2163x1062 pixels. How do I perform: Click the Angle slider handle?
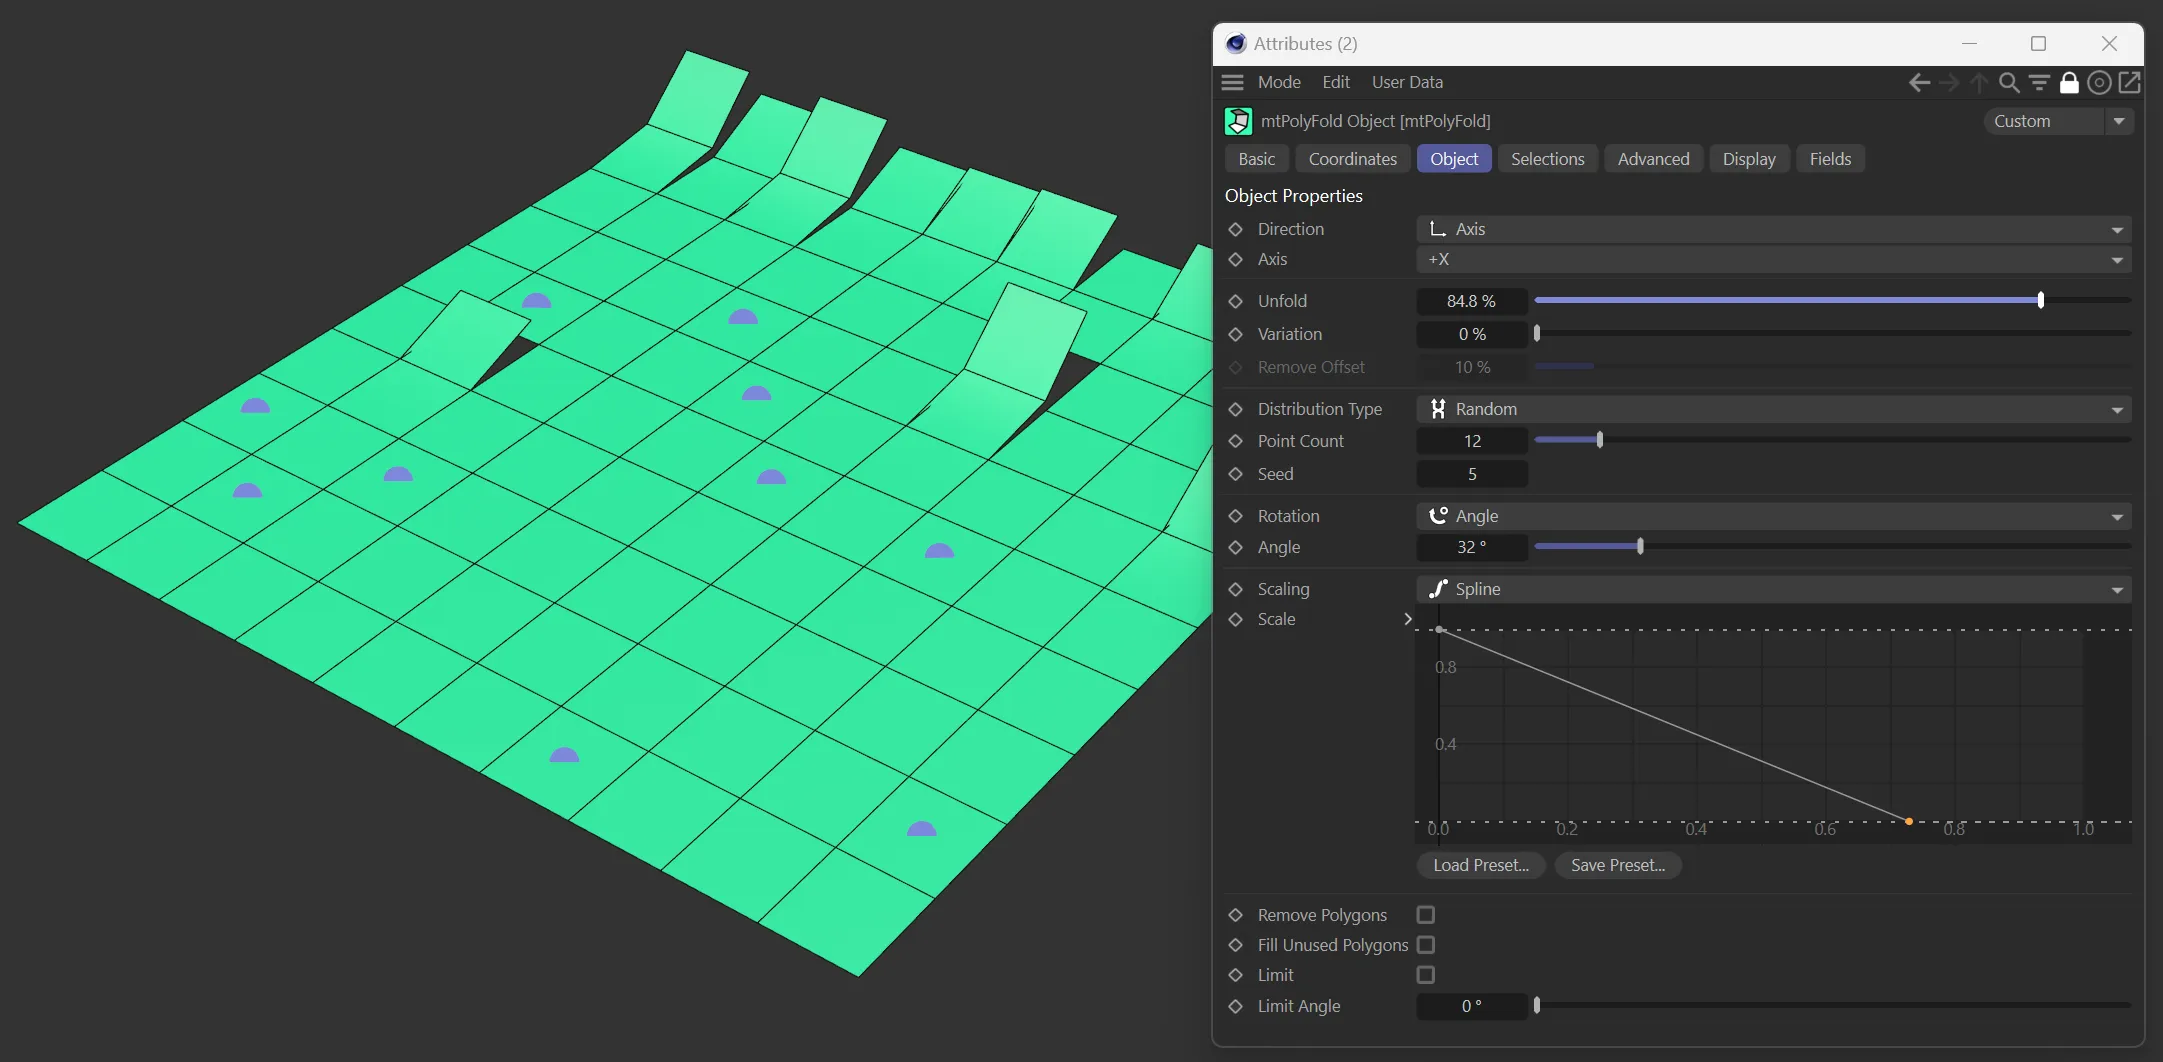[x=1640, y=547]
